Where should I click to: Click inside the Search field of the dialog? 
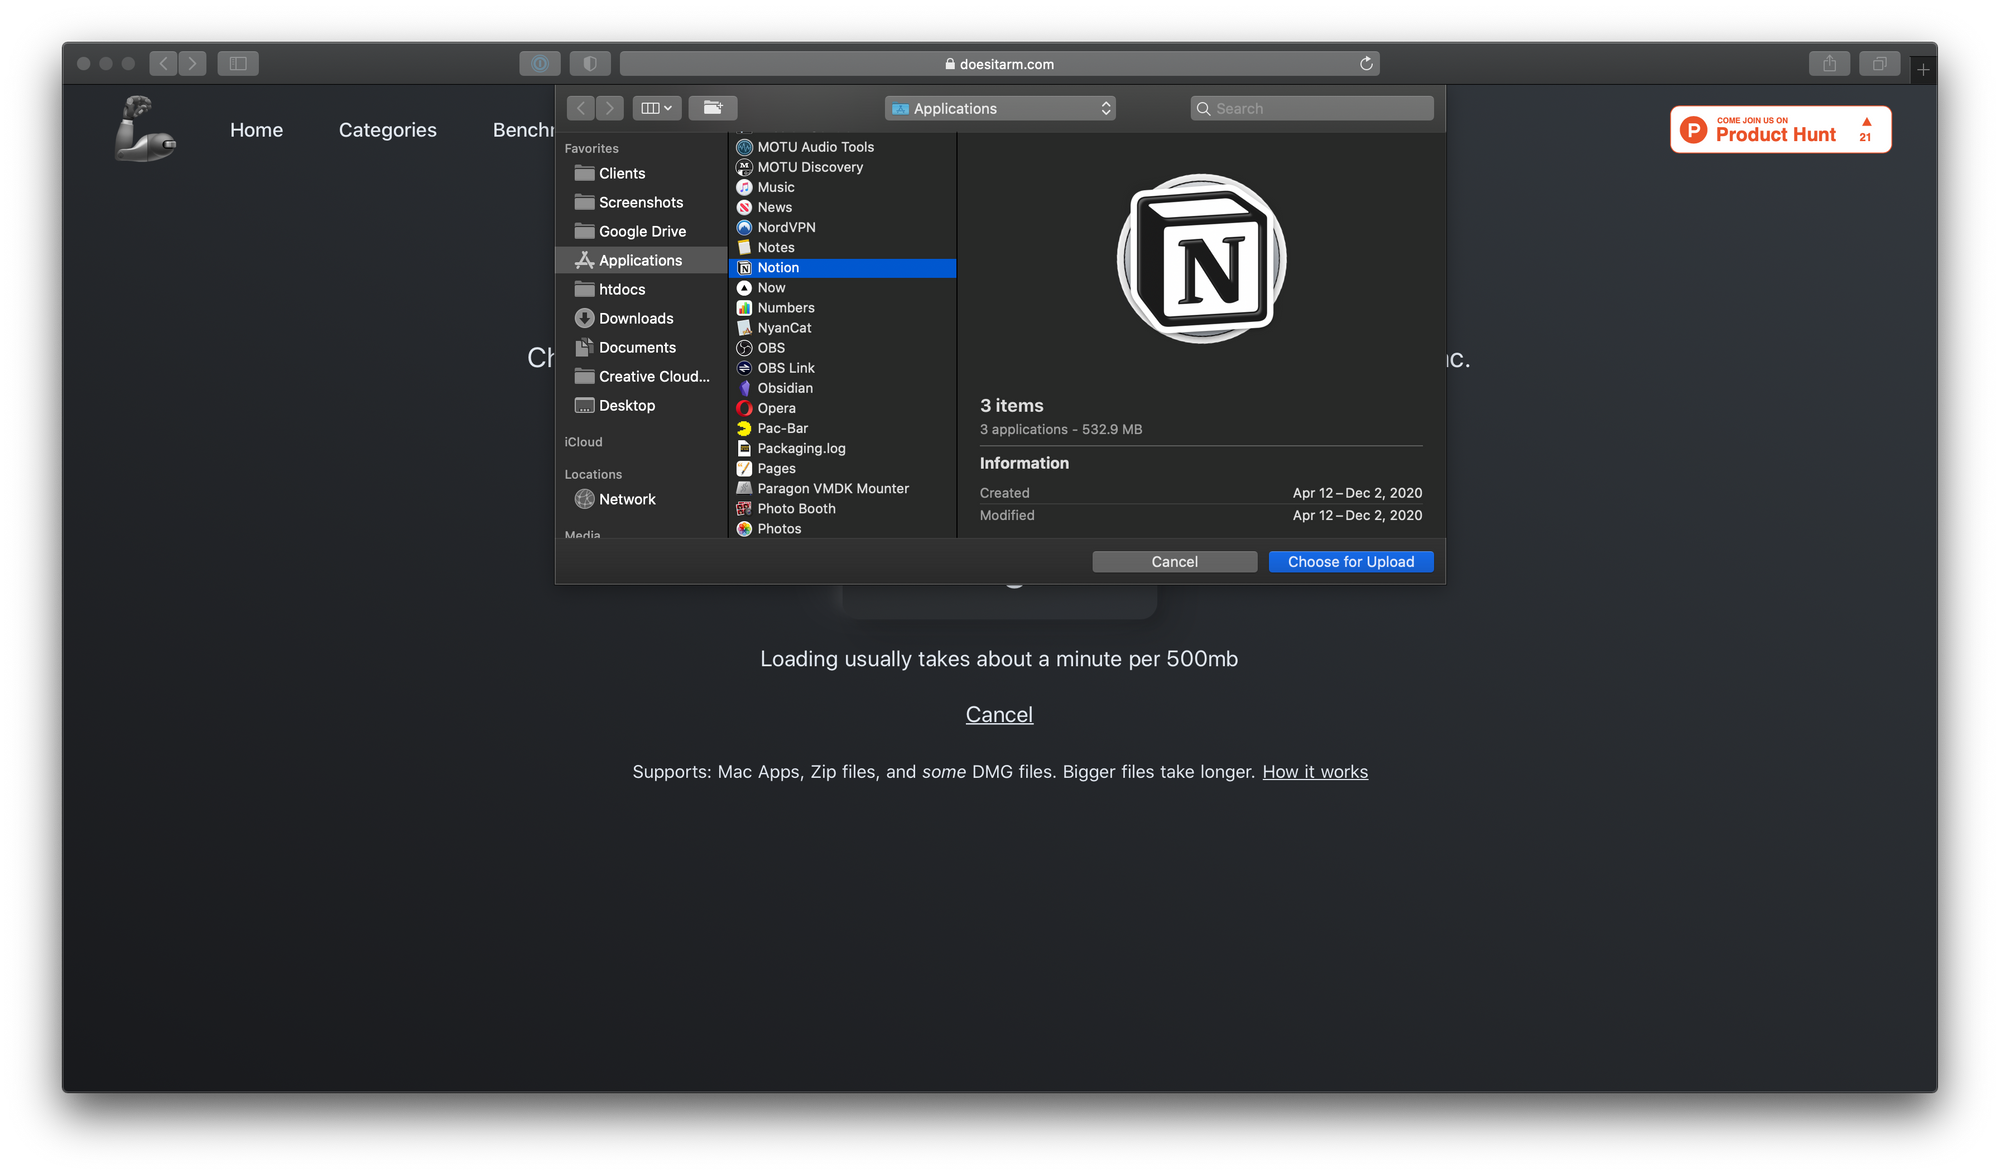tap(1310, 107)
